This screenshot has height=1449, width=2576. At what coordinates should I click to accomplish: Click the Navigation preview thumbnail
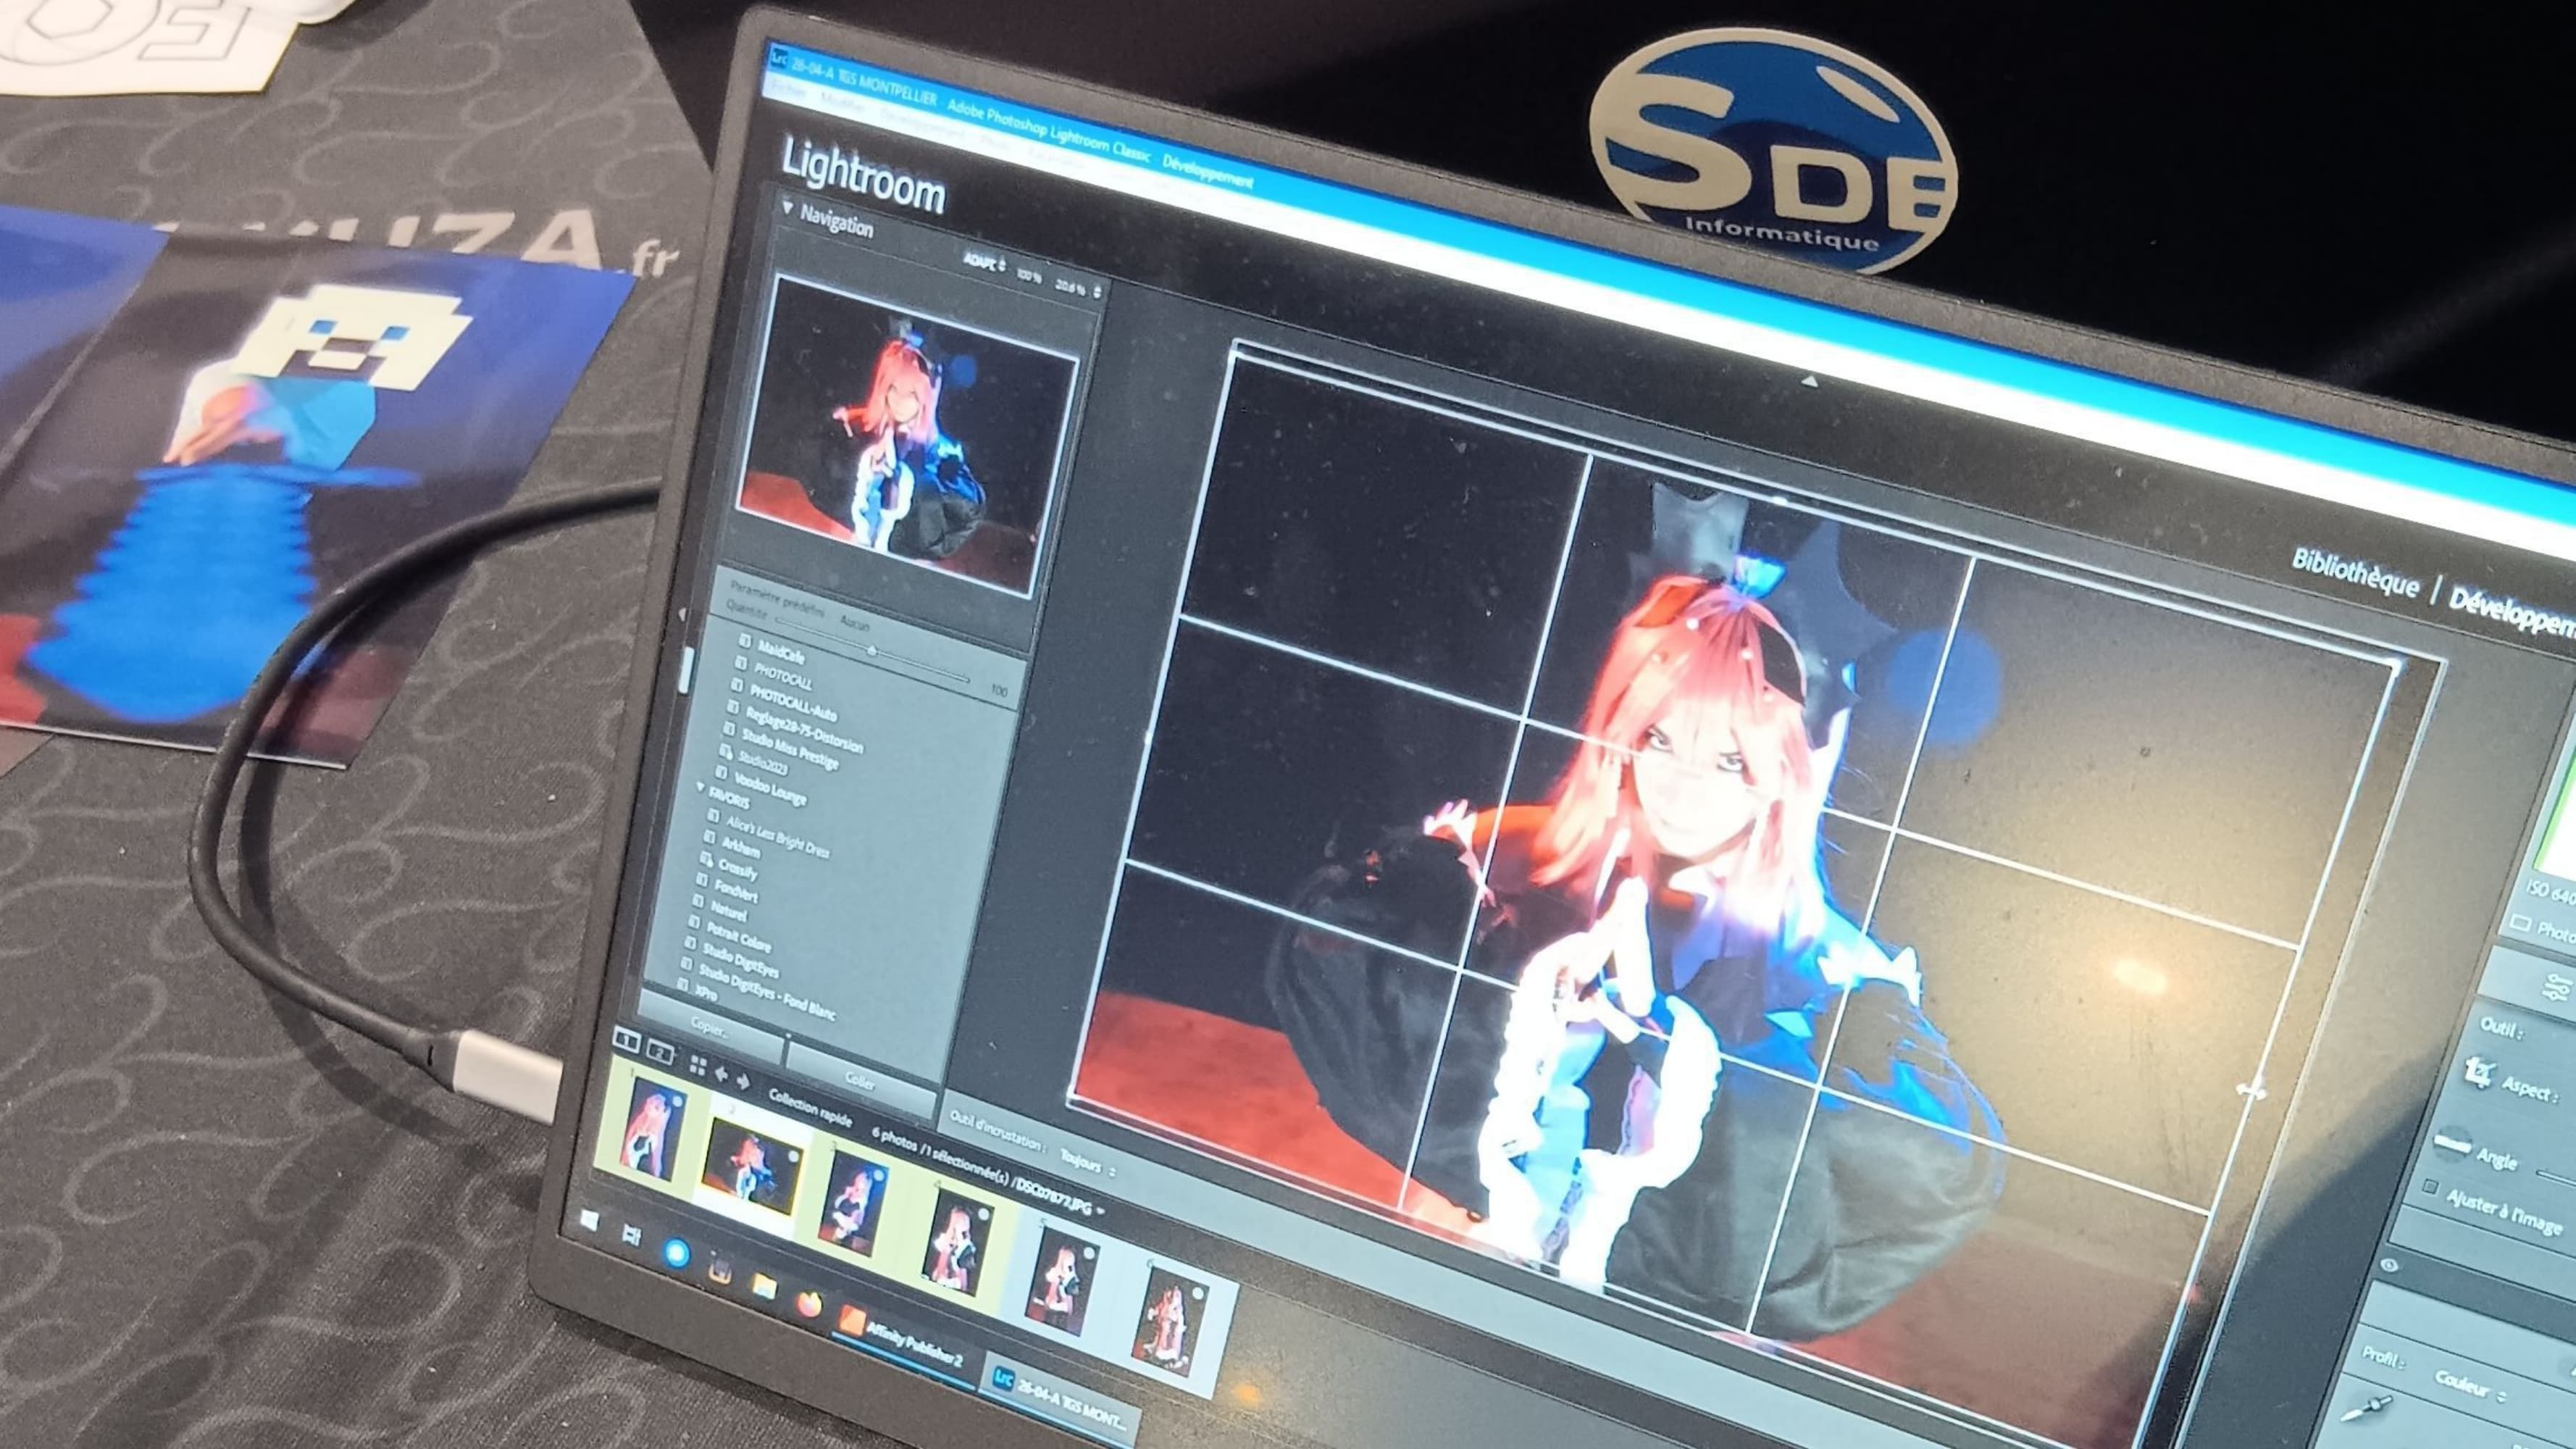[x=907, y=436]
